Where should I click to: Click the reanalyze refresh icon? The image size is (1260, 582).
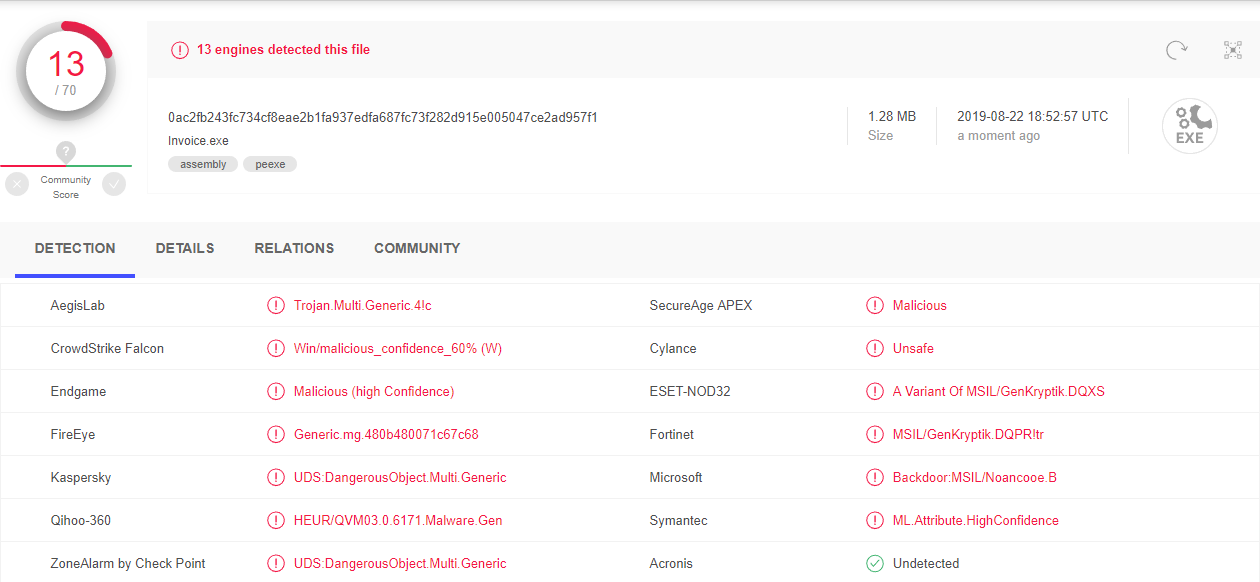tap(1177, 50)
